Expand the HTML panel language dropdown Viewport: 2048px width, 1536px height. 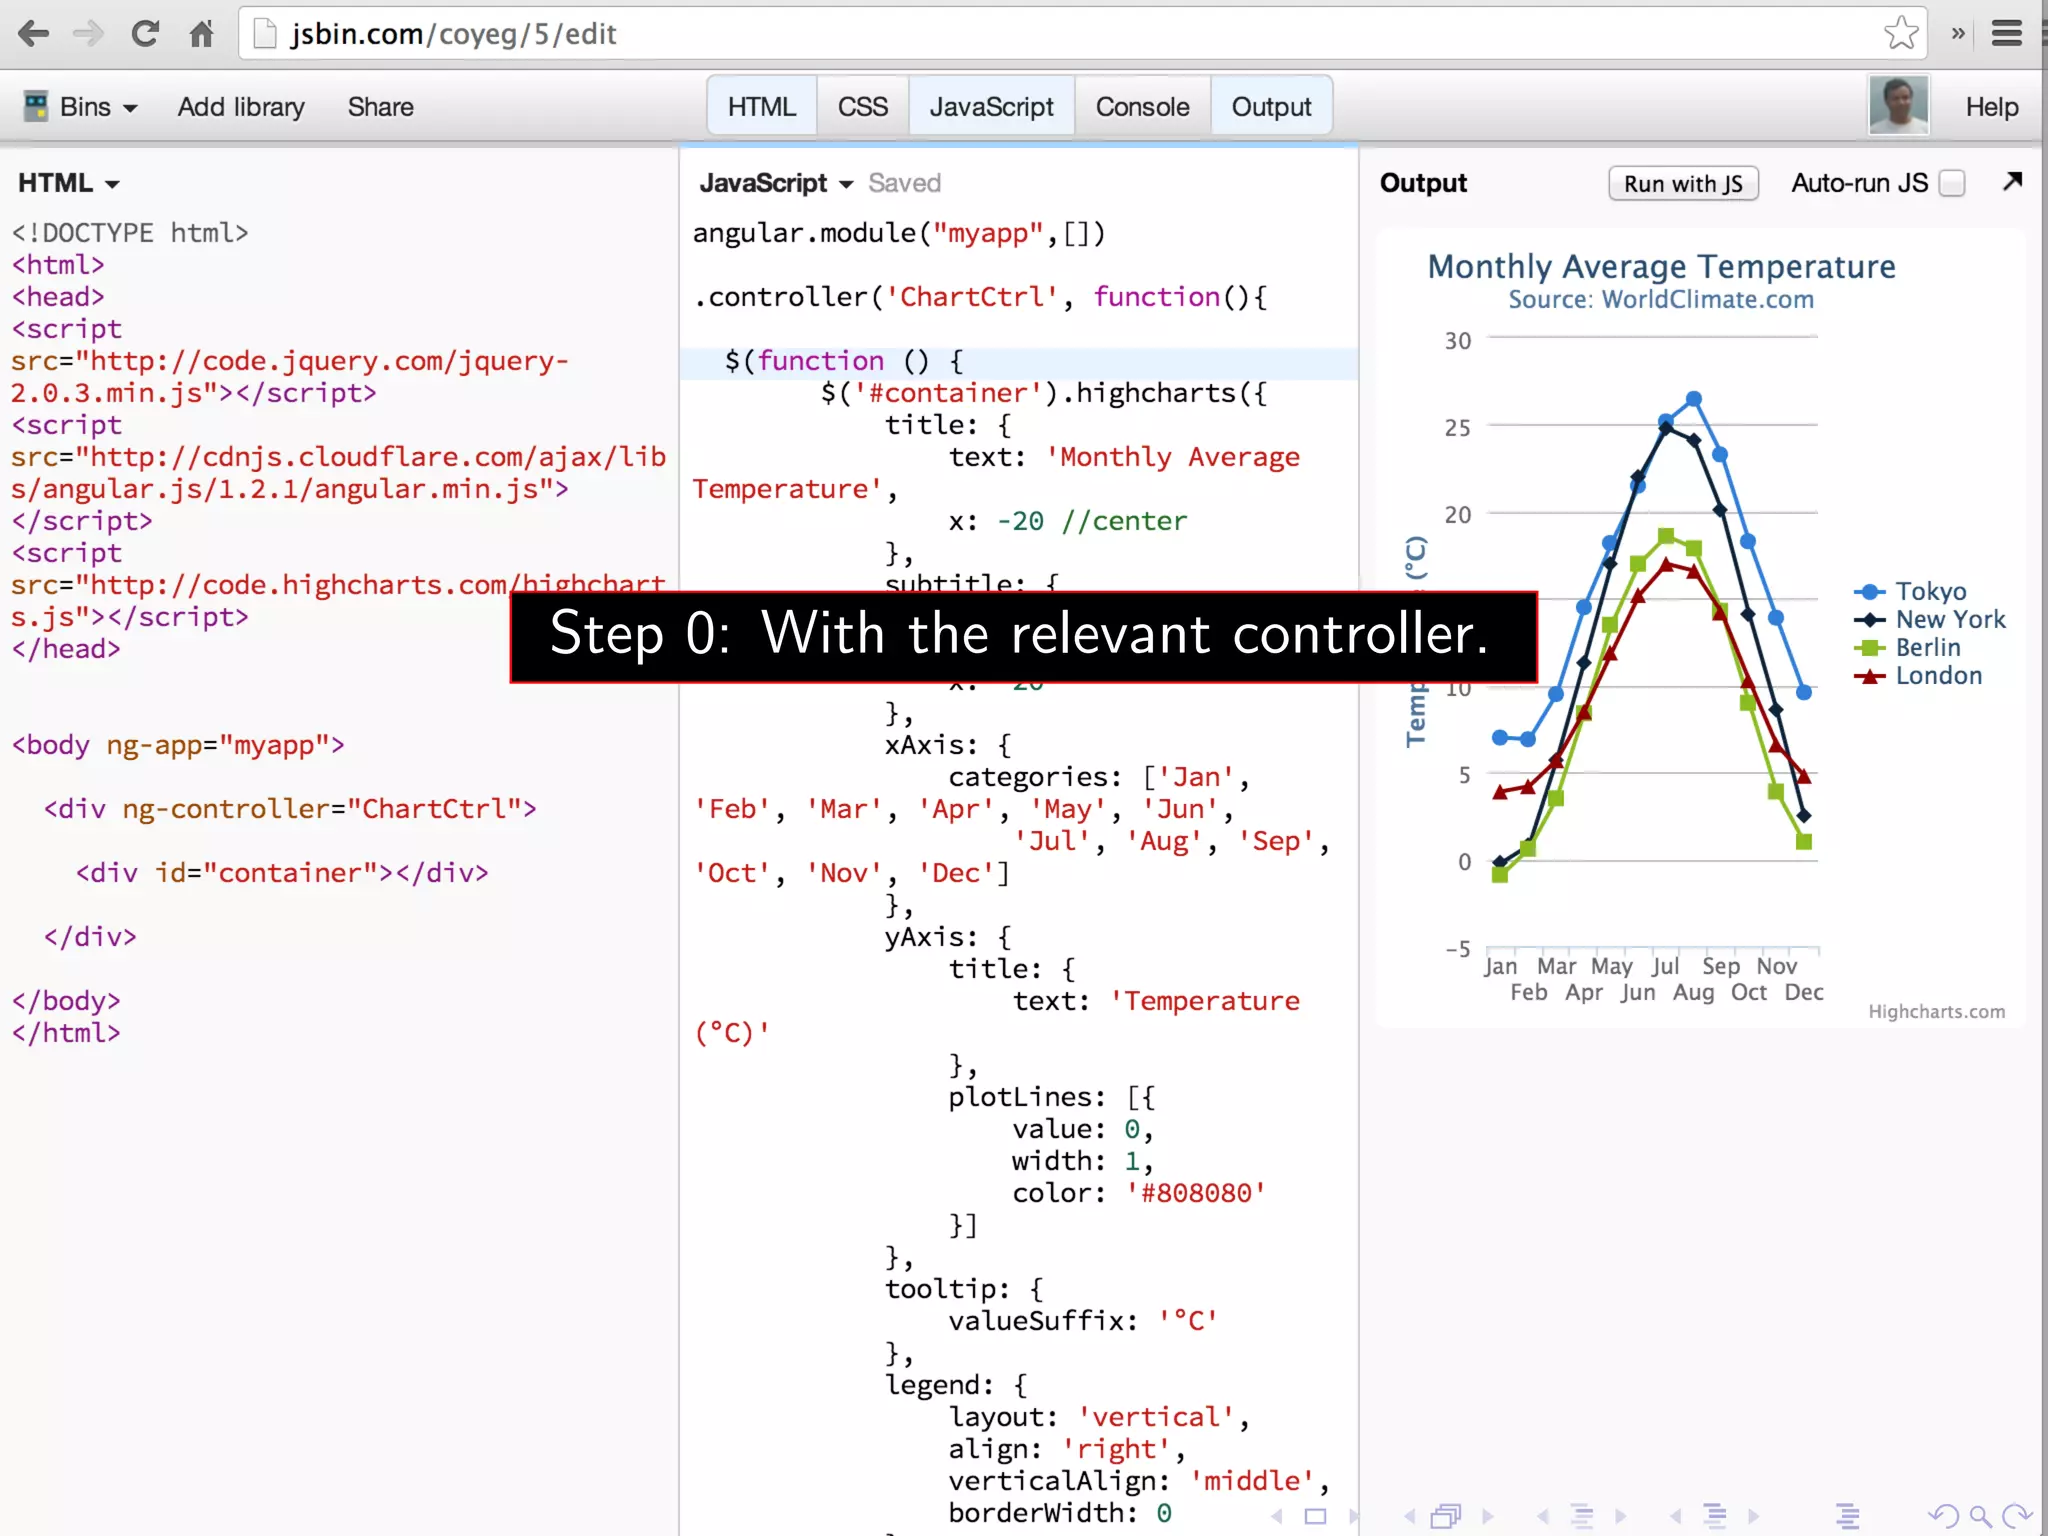[68, 183]
